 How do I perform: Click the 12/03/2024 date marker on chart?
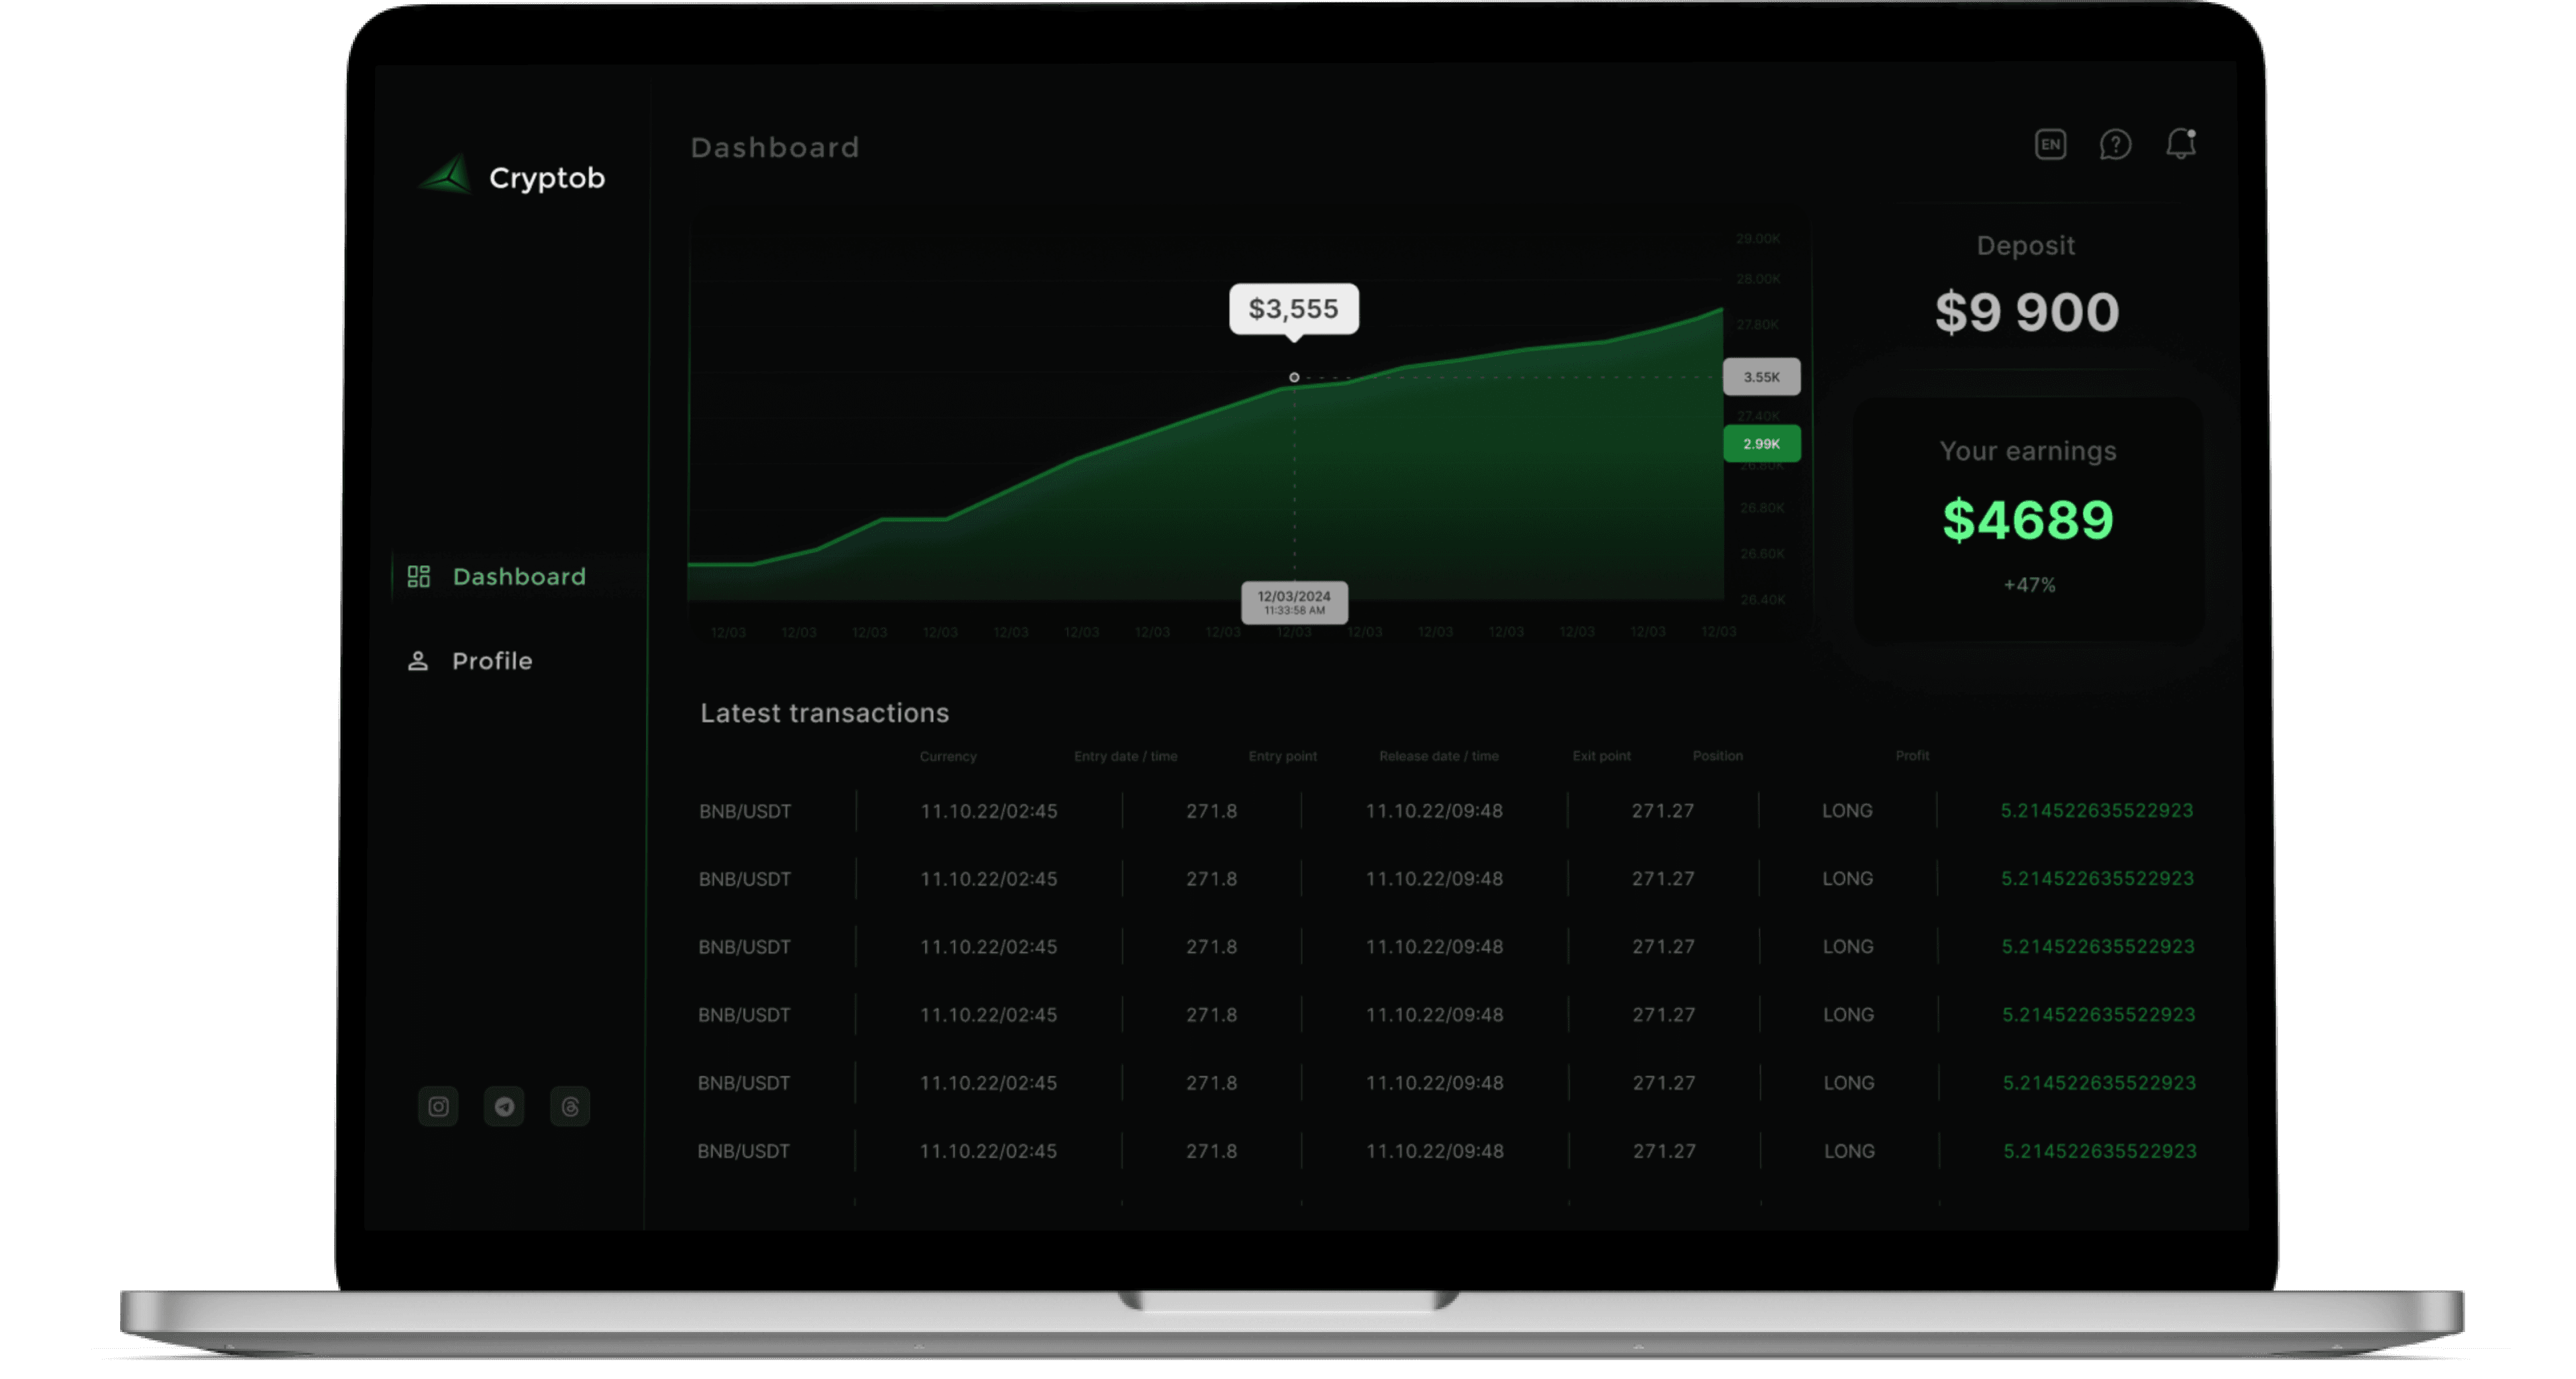click(x=1294, y=602)
